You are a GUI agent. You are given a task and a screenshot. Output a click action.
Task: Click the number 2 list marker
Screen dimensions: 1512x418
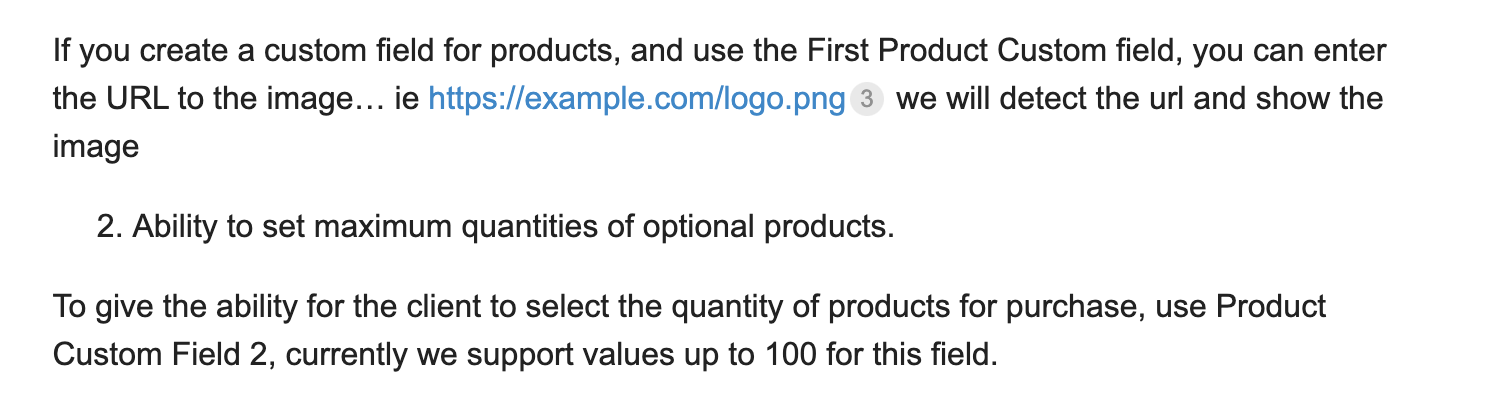109,228
